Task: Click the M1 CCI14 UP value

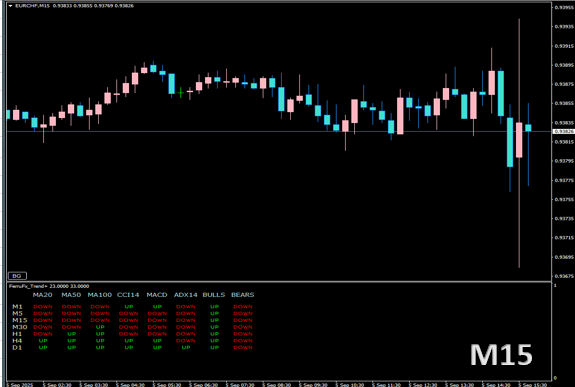Action: point(129,307)
